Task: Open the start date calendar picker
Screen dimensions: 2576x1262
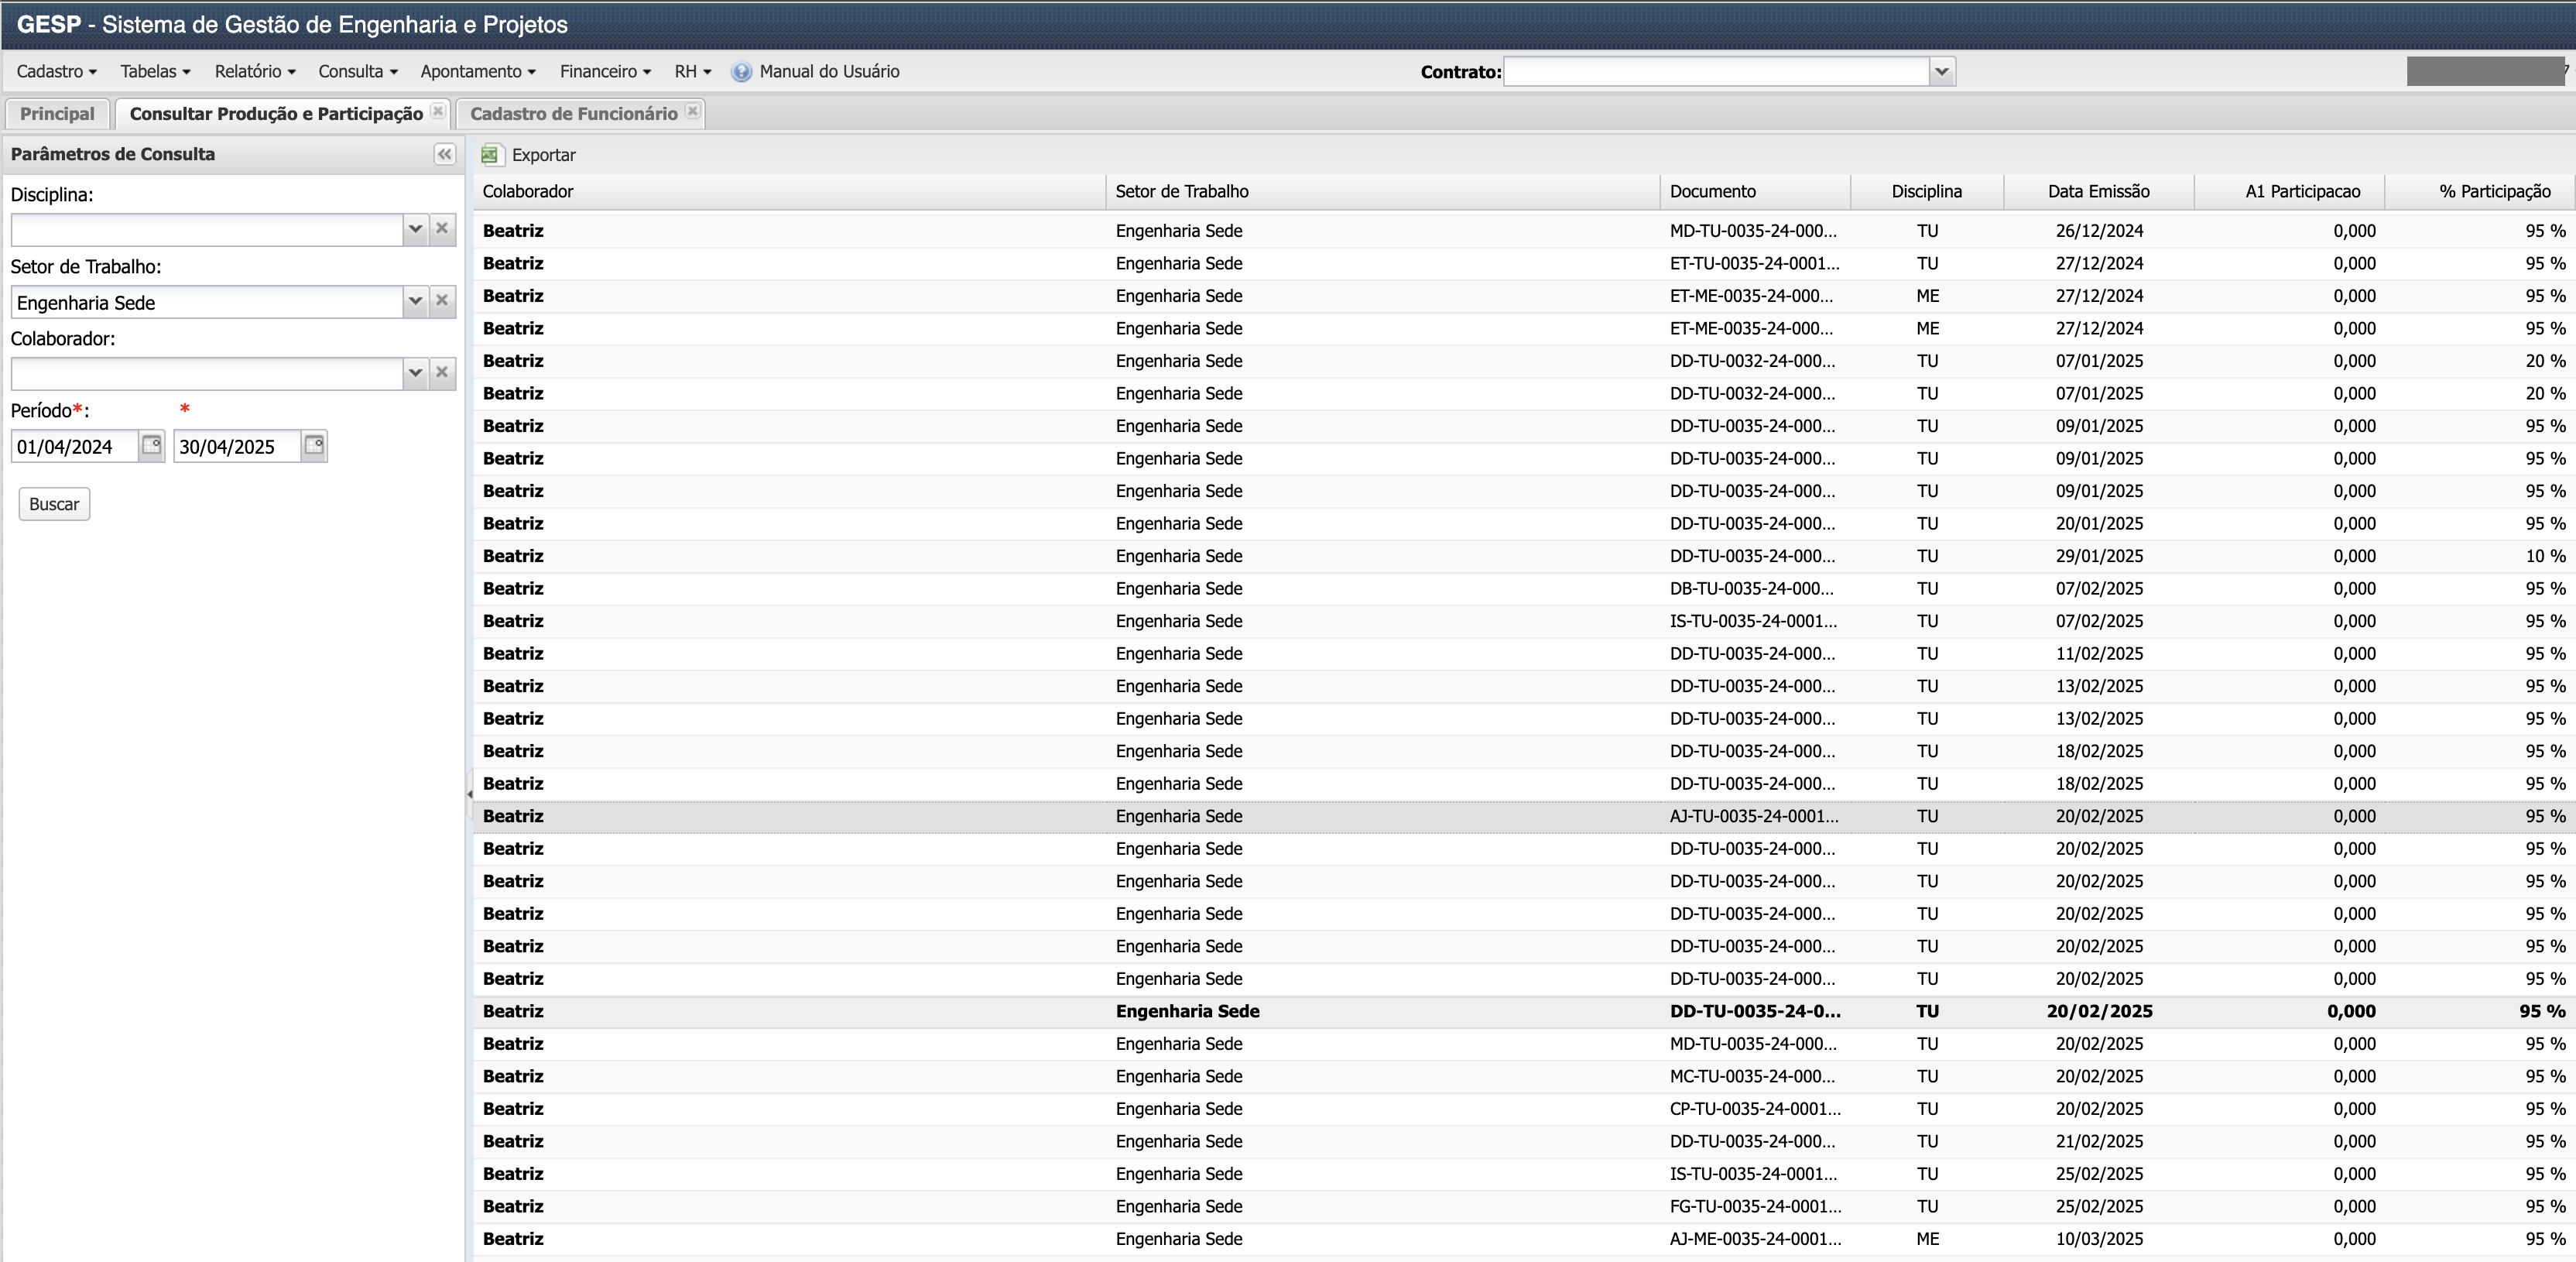Action: 151,446
